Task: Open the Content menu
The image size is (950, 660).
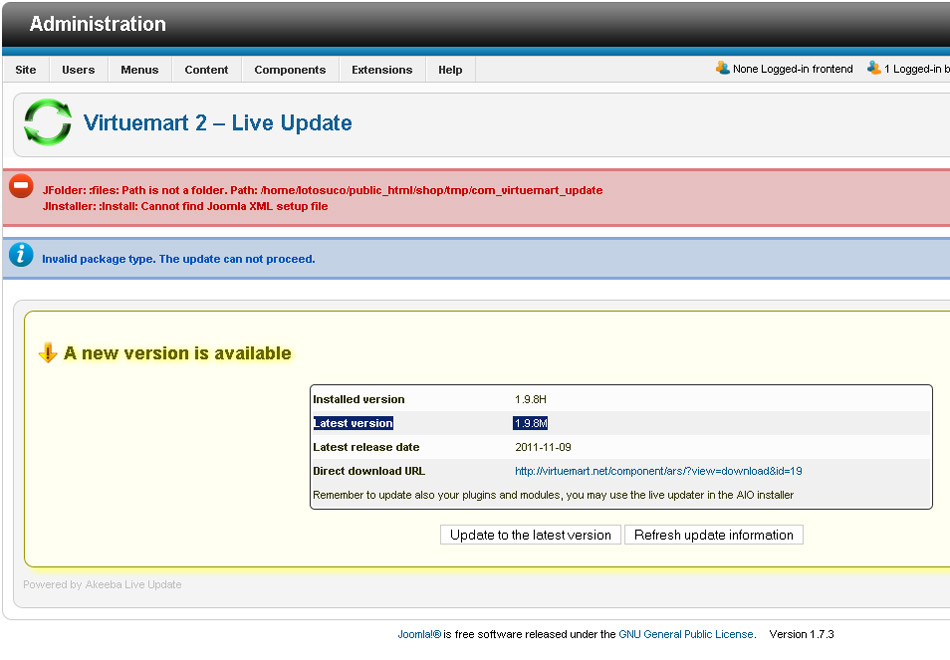Action: (207, 70)
